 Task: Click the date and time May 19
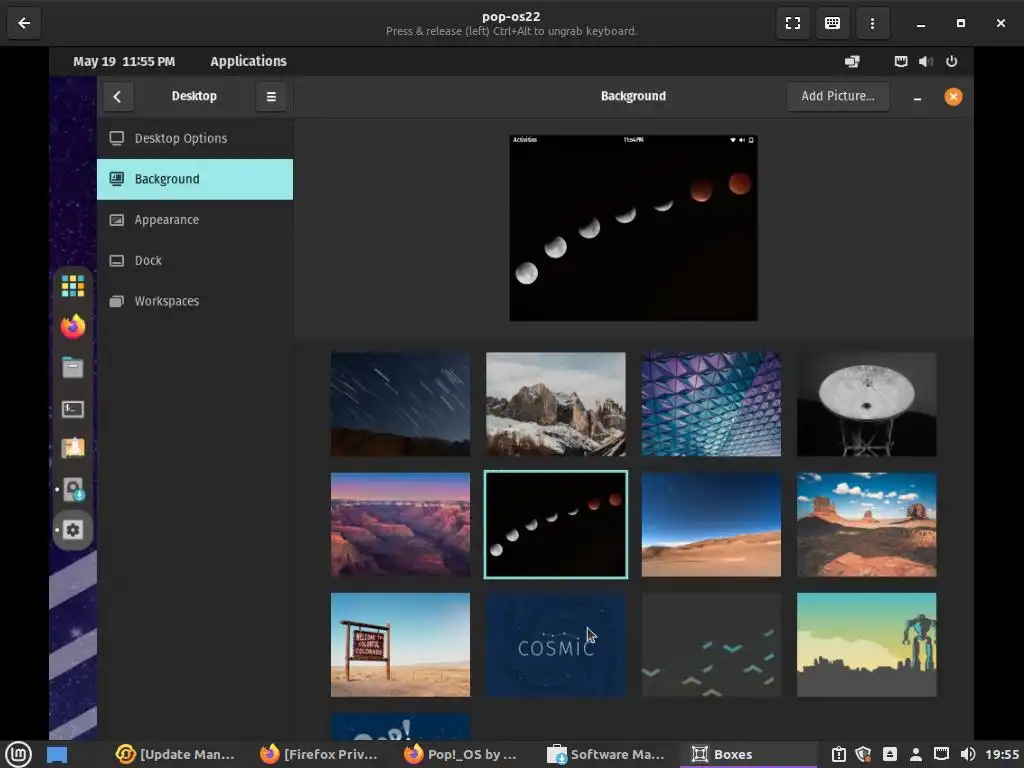[x=124, y=61]
